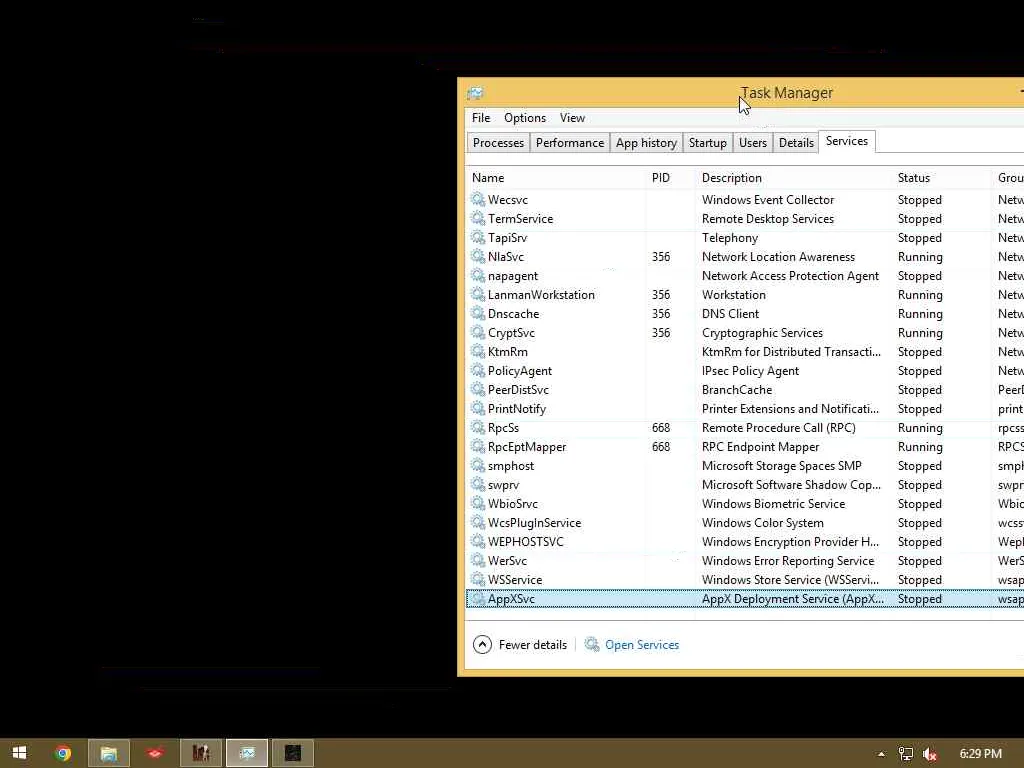Select 'Telephony' description cell
The width and height of the screenshot is (1024, 768).
(729, 237)
